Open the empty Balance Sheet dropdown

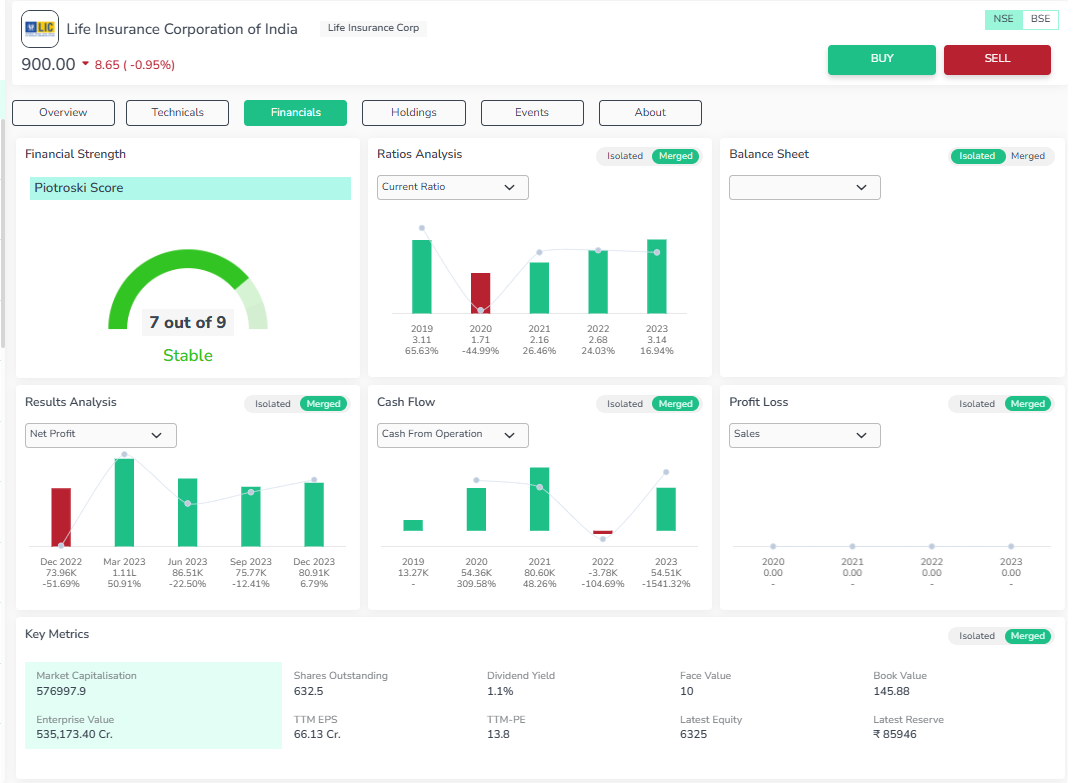(805, 187)
